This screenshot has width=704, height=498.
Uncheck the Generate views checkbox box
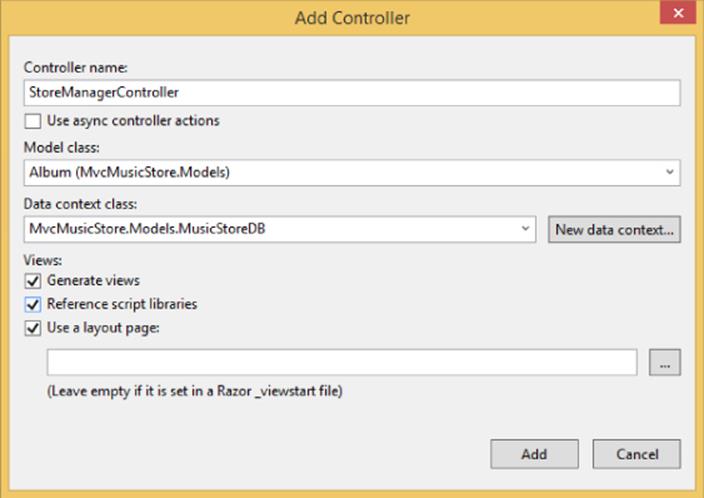pos(33,281)
